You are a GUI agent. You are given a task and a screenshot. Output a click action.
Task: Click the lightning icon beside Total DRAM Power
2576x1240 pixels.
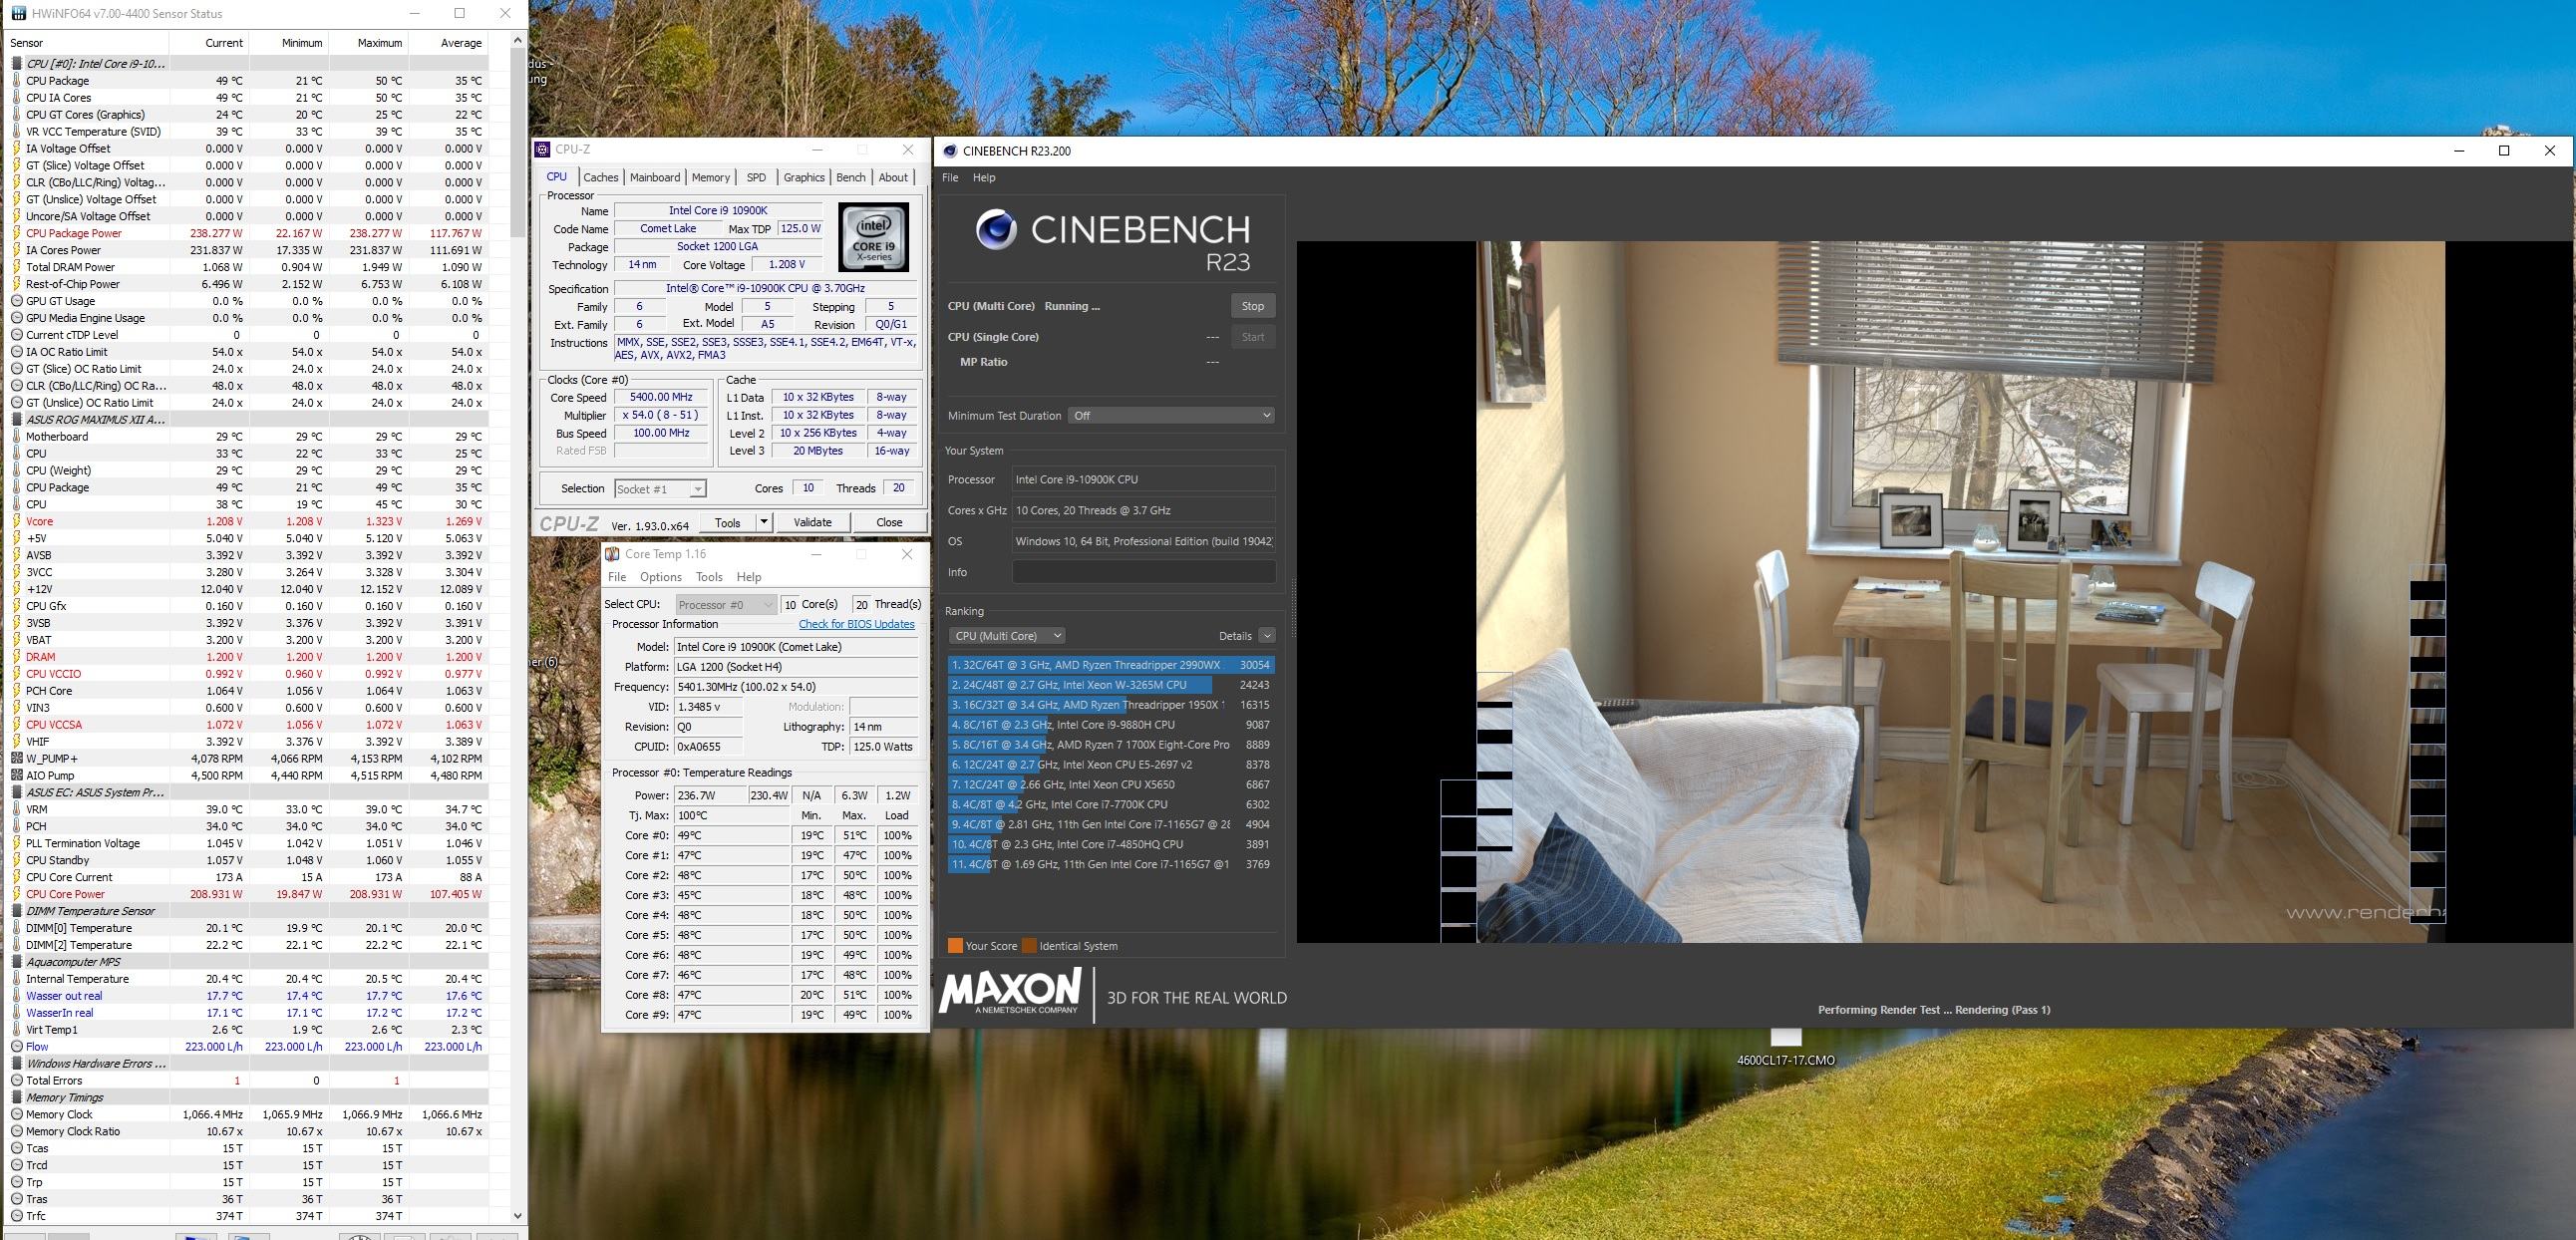(x=16, y=267)
